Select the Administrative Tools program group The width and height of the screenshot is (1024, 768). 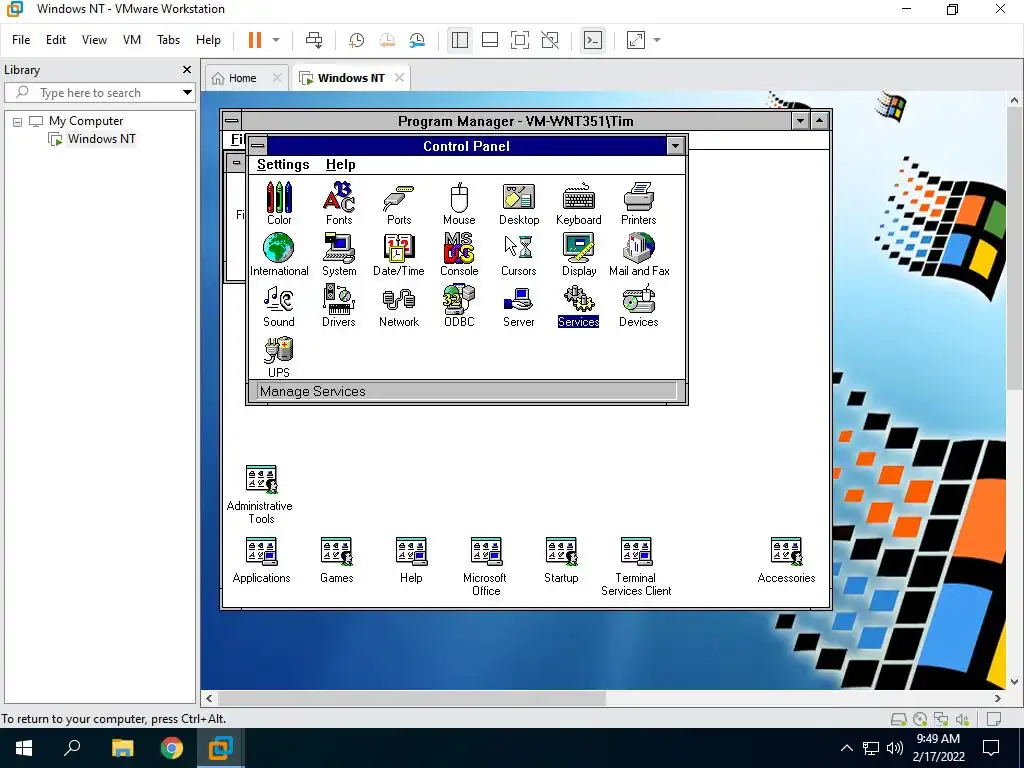261,494
